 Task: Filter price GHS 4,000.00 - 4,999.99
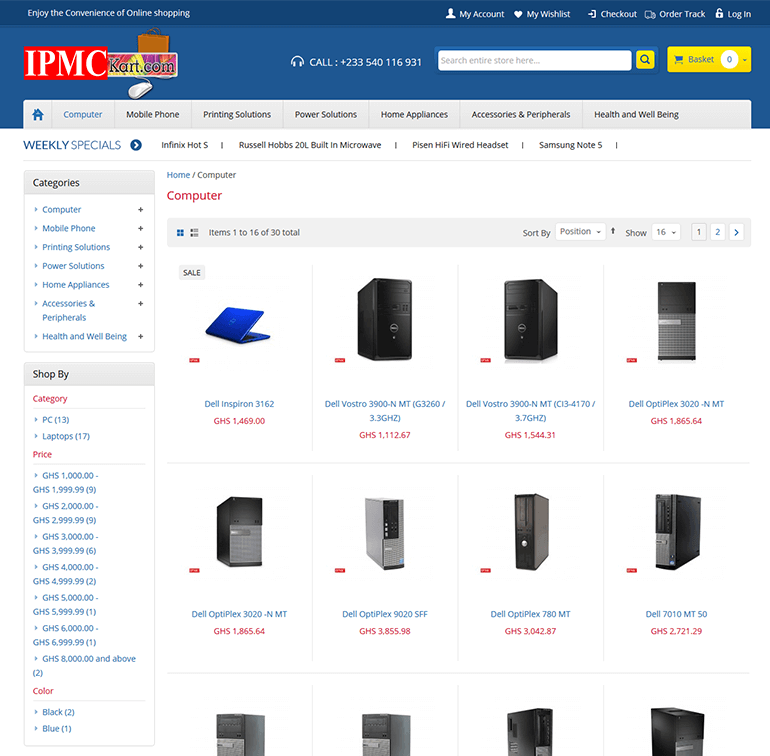(x=66, y=574)
